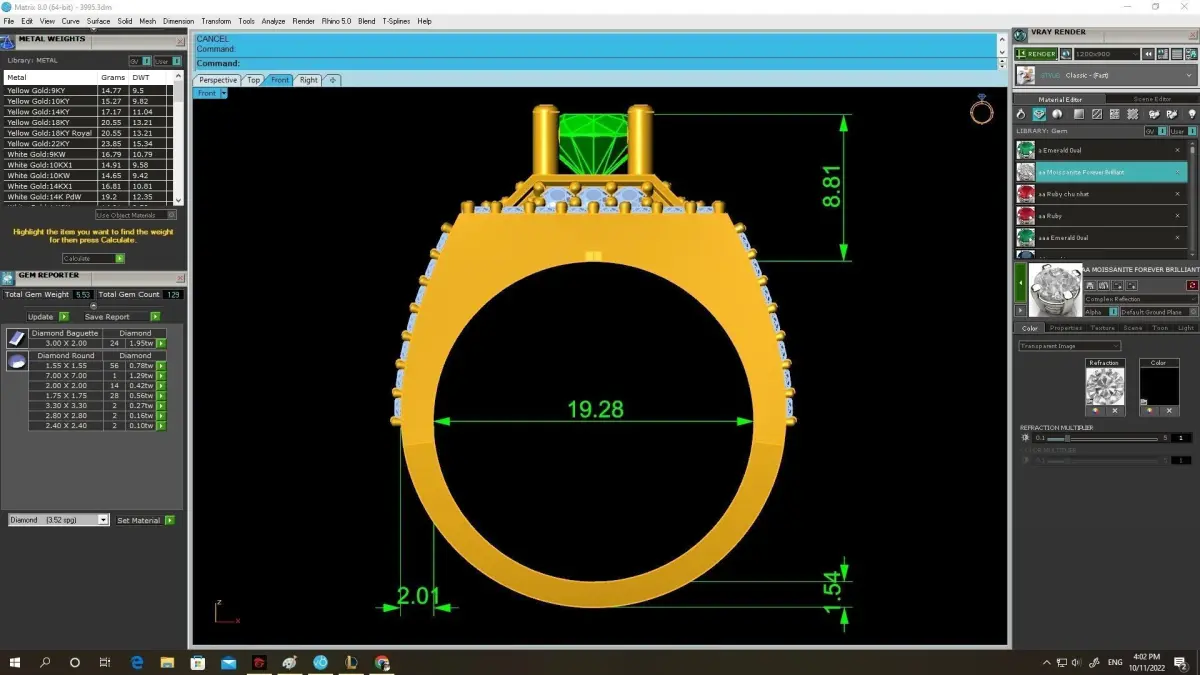
Task: Open color wheel under Color swatch
Action: pos(1150,410)
